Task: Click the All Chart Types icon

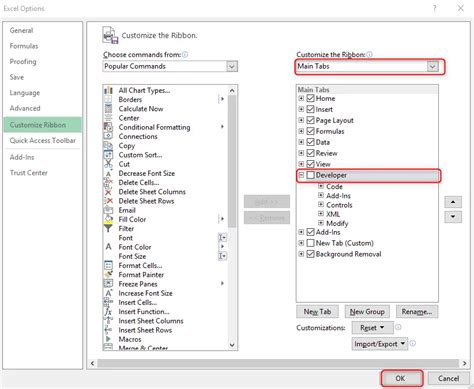Action: [x=108, y=90]
